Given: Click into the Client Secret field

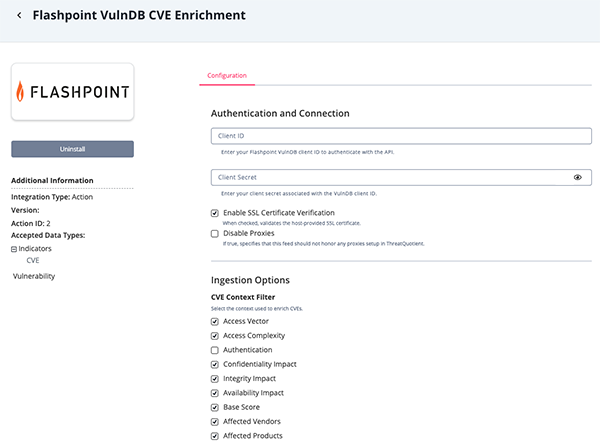Looking at the screenshot, I should pyautogui.click(x=390, y=177).
